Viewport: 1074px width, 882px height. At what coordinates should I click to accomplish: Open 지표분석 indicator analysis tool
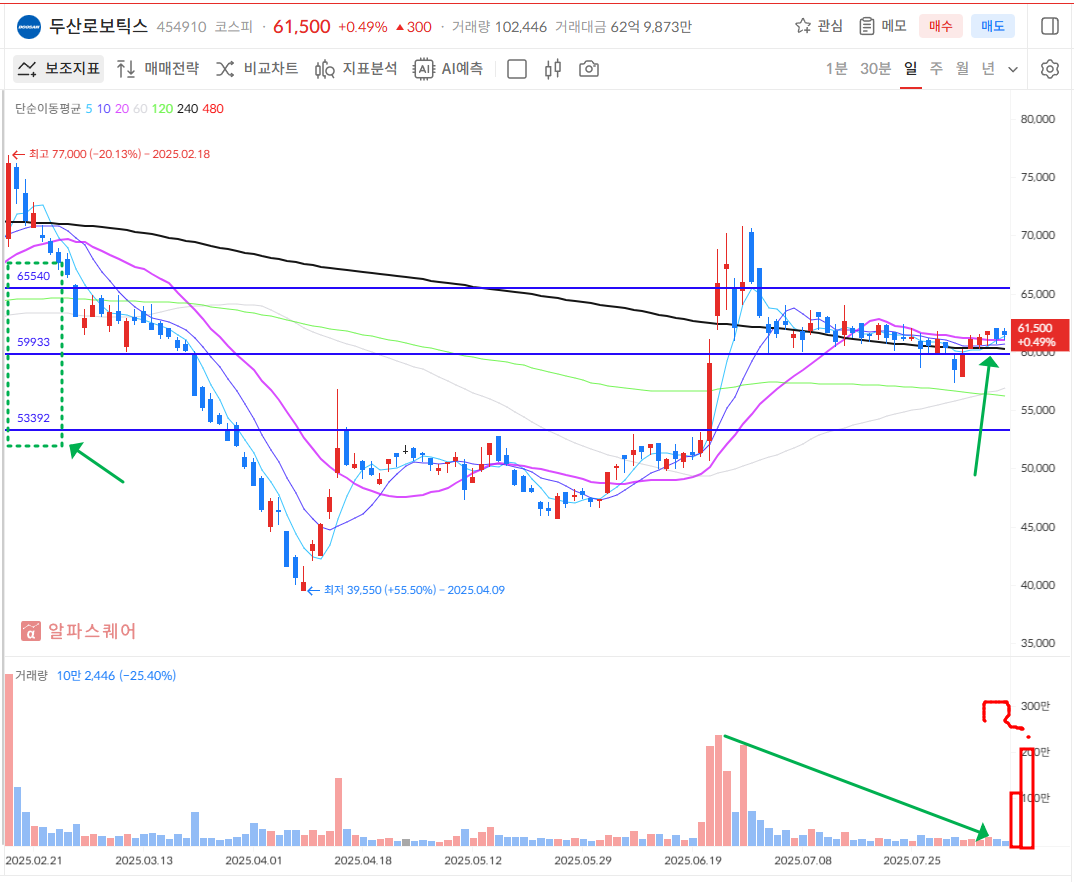pos(355,68)
